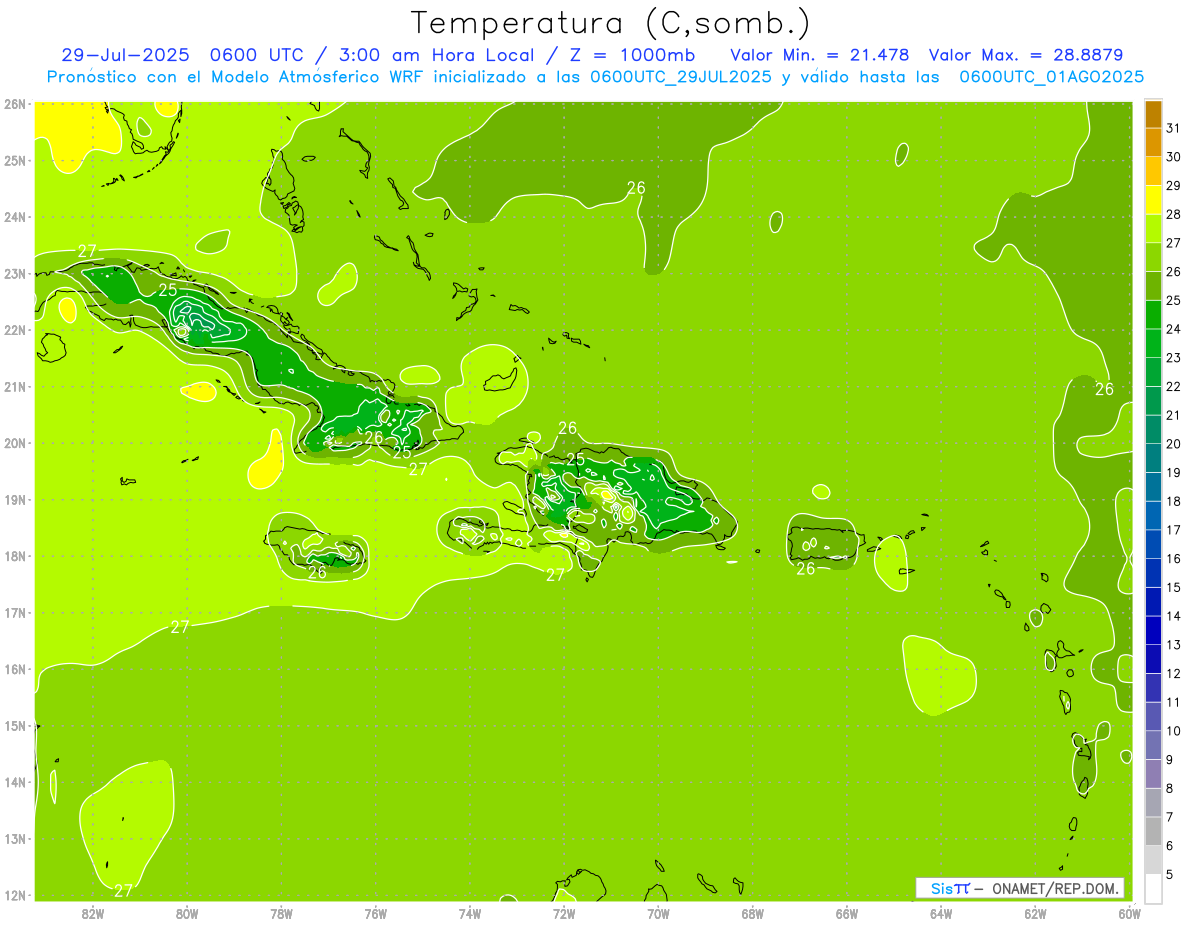Click the '15' value on the color scale
The height and width of the screenshot is (927, 1200).
(1174, 588)
